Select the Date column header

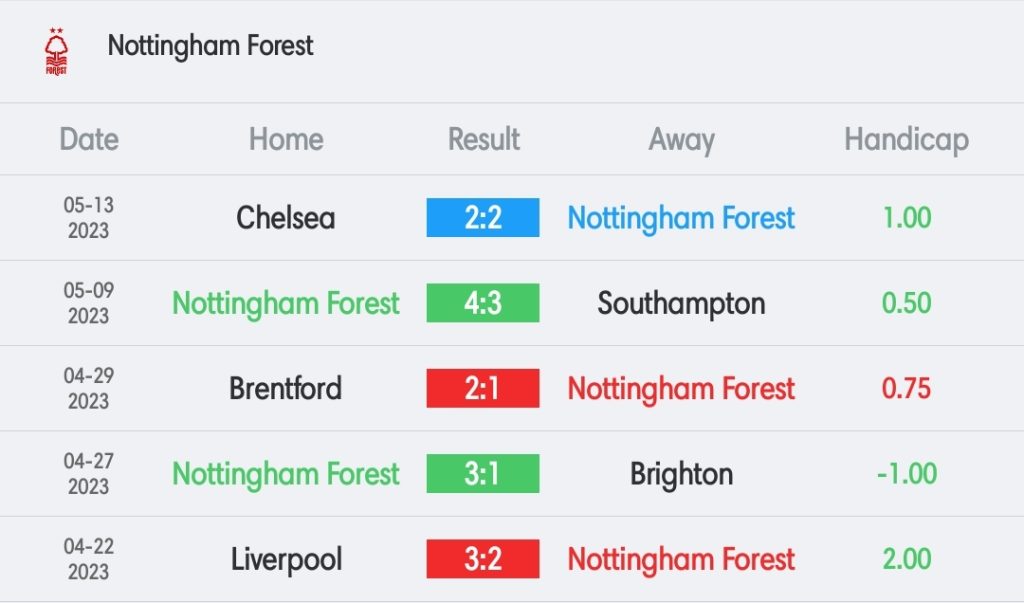[x=89, y=139]
